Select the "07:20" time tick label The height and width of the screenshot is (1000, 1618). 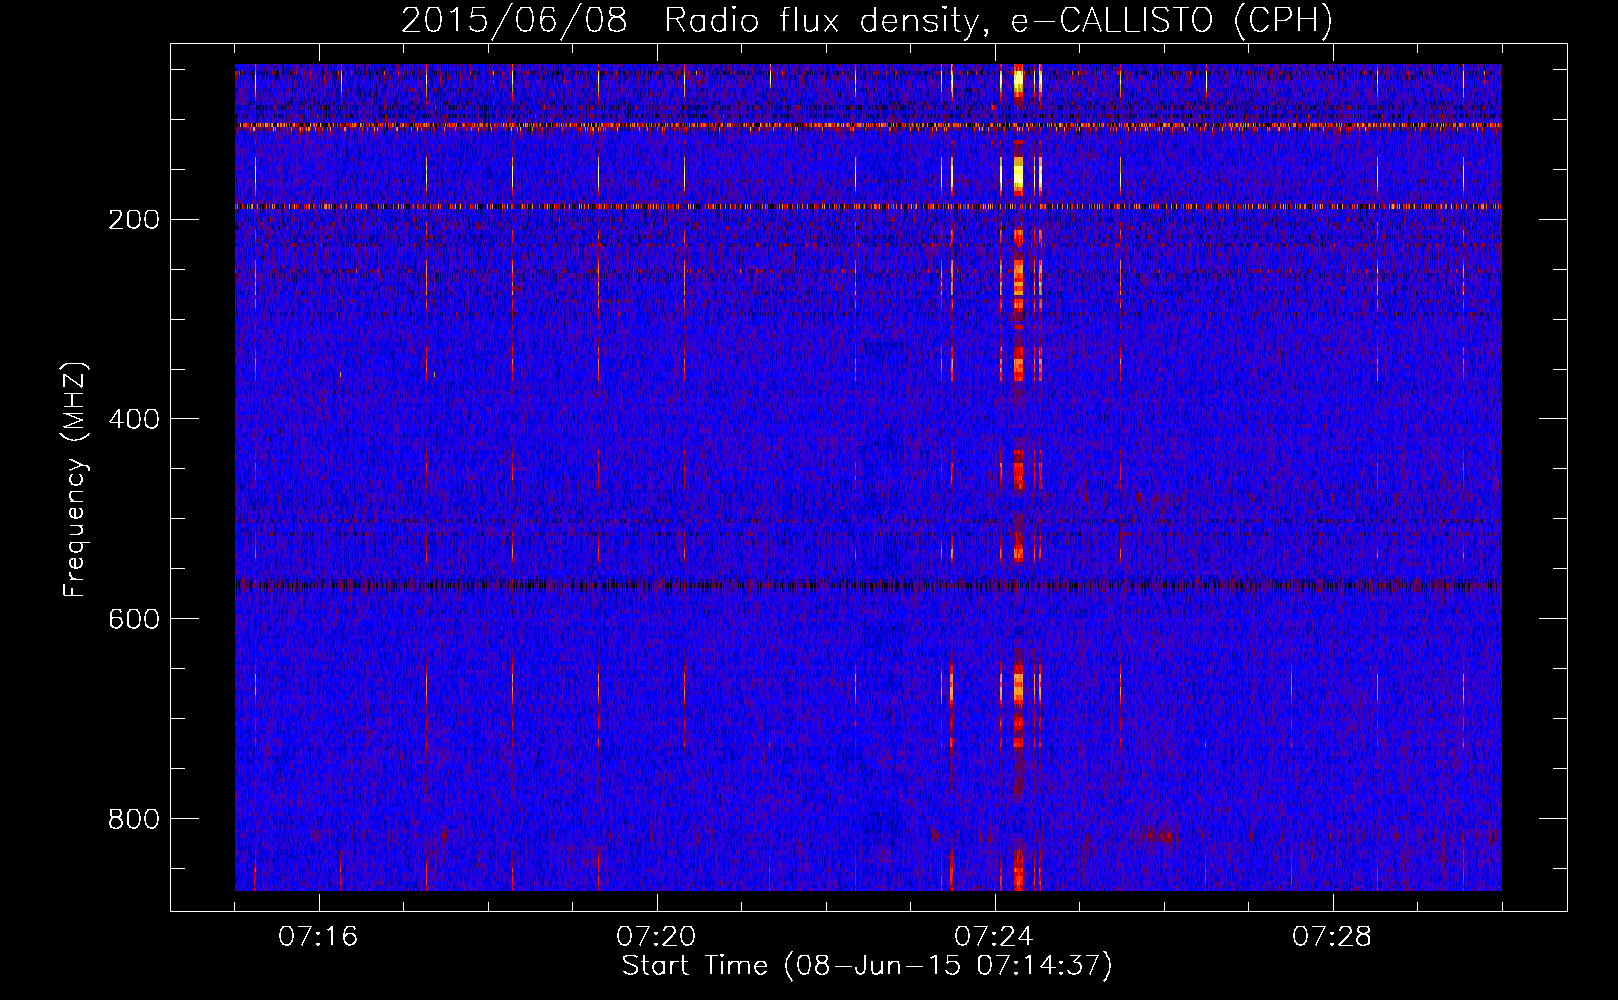(x=656, y=937)
